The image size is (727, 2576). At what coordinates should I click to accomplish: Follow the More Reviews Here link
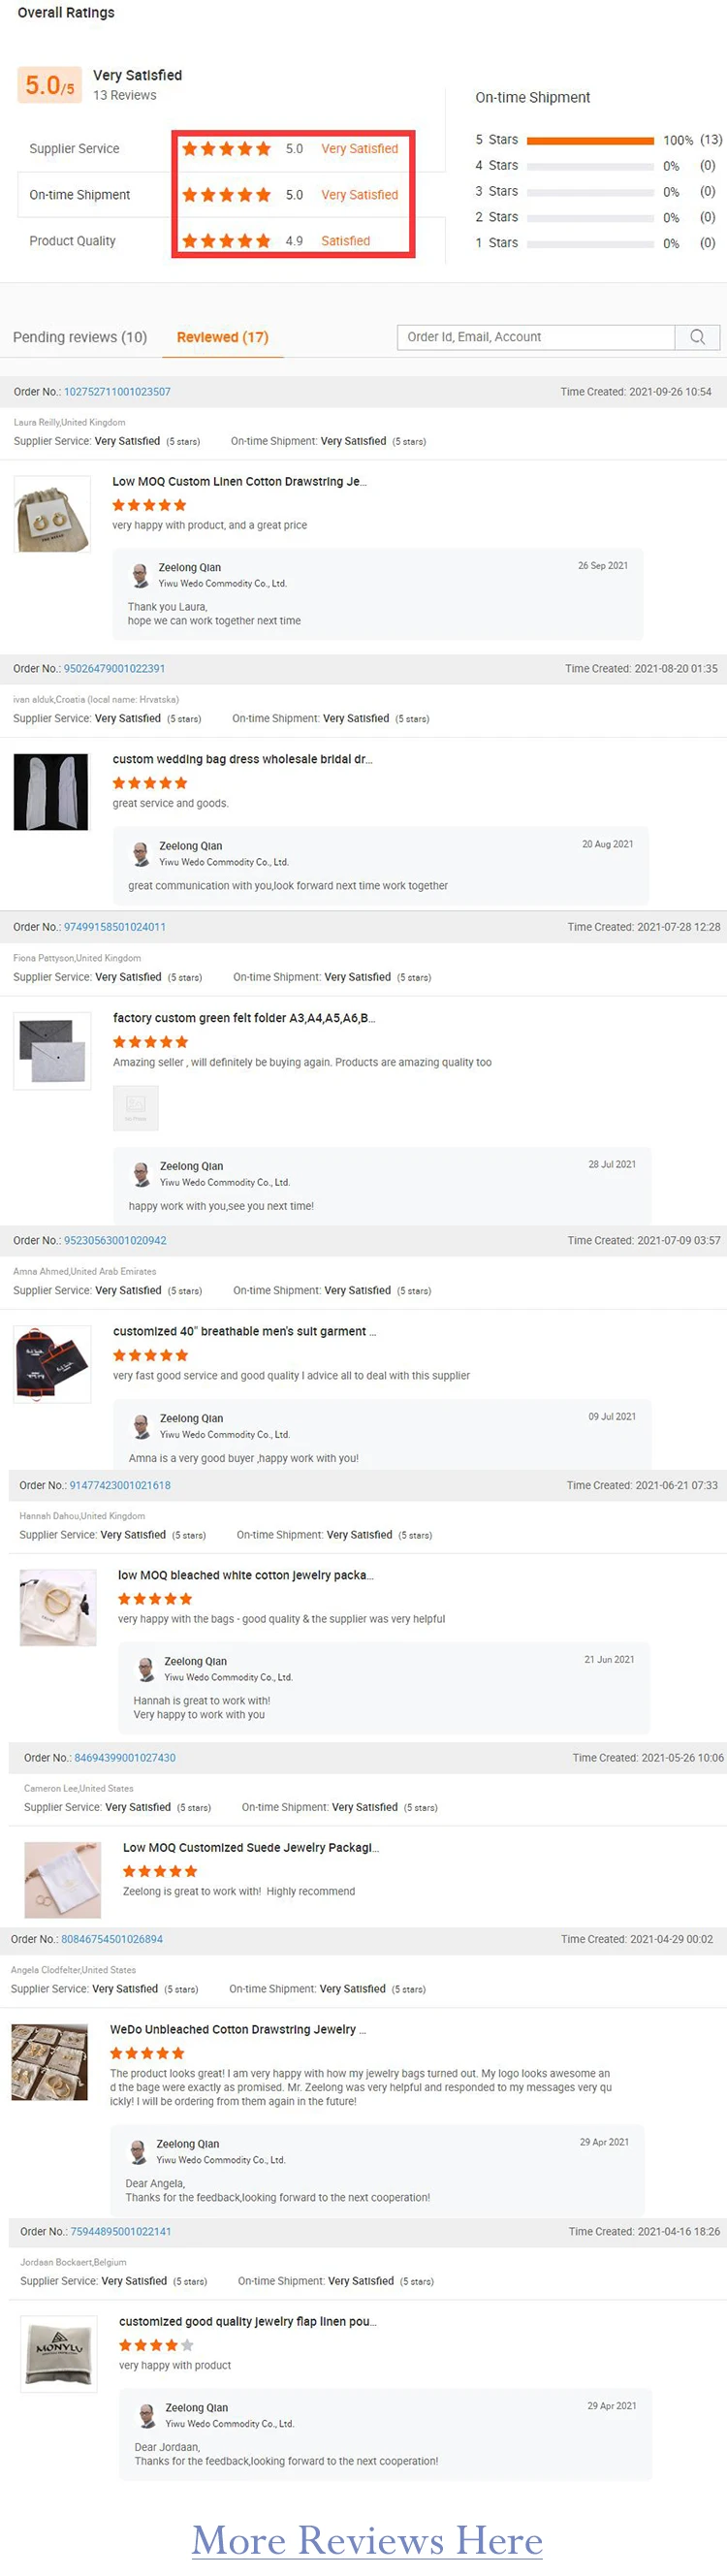[367, 2540]
